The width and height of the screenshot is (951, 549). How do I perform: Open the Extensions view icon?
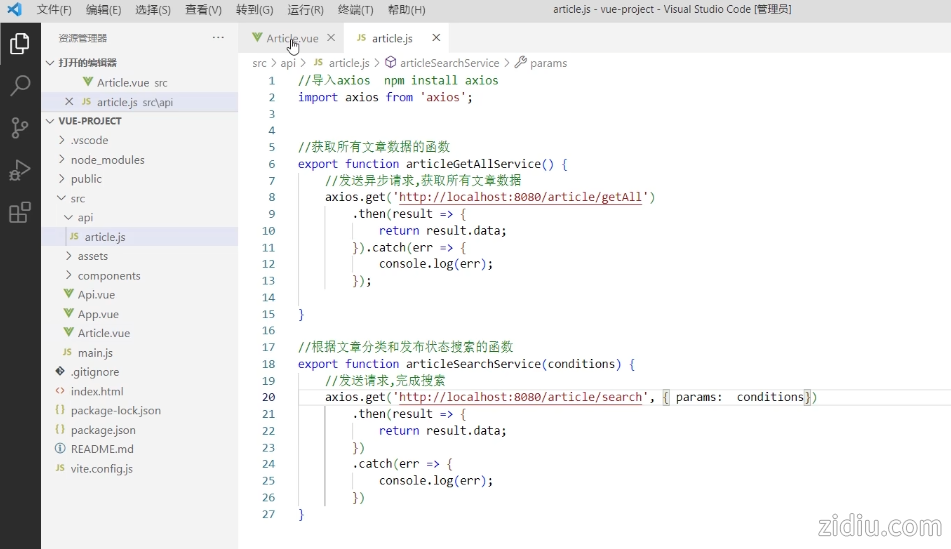click(x=19, y=213)
